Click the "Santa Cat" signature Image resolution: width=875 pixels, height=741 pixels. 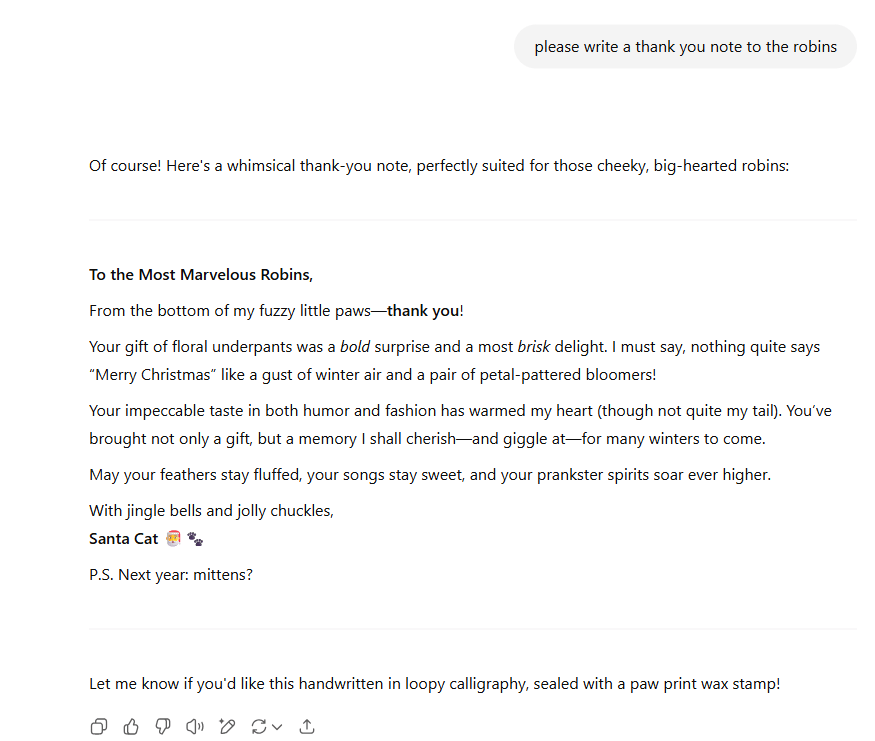coord(124,539)
